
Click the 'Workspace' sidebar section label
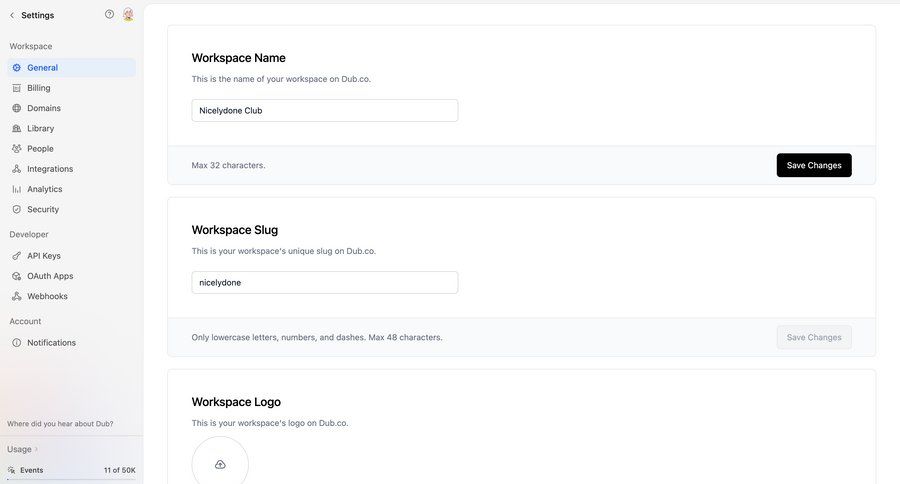pos(30,47)
